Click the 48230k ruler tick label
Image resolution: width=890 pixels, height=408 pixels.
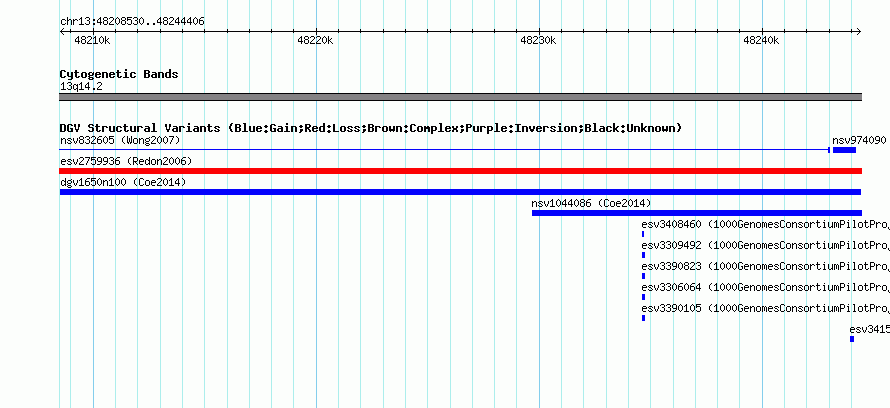(538, 41)
